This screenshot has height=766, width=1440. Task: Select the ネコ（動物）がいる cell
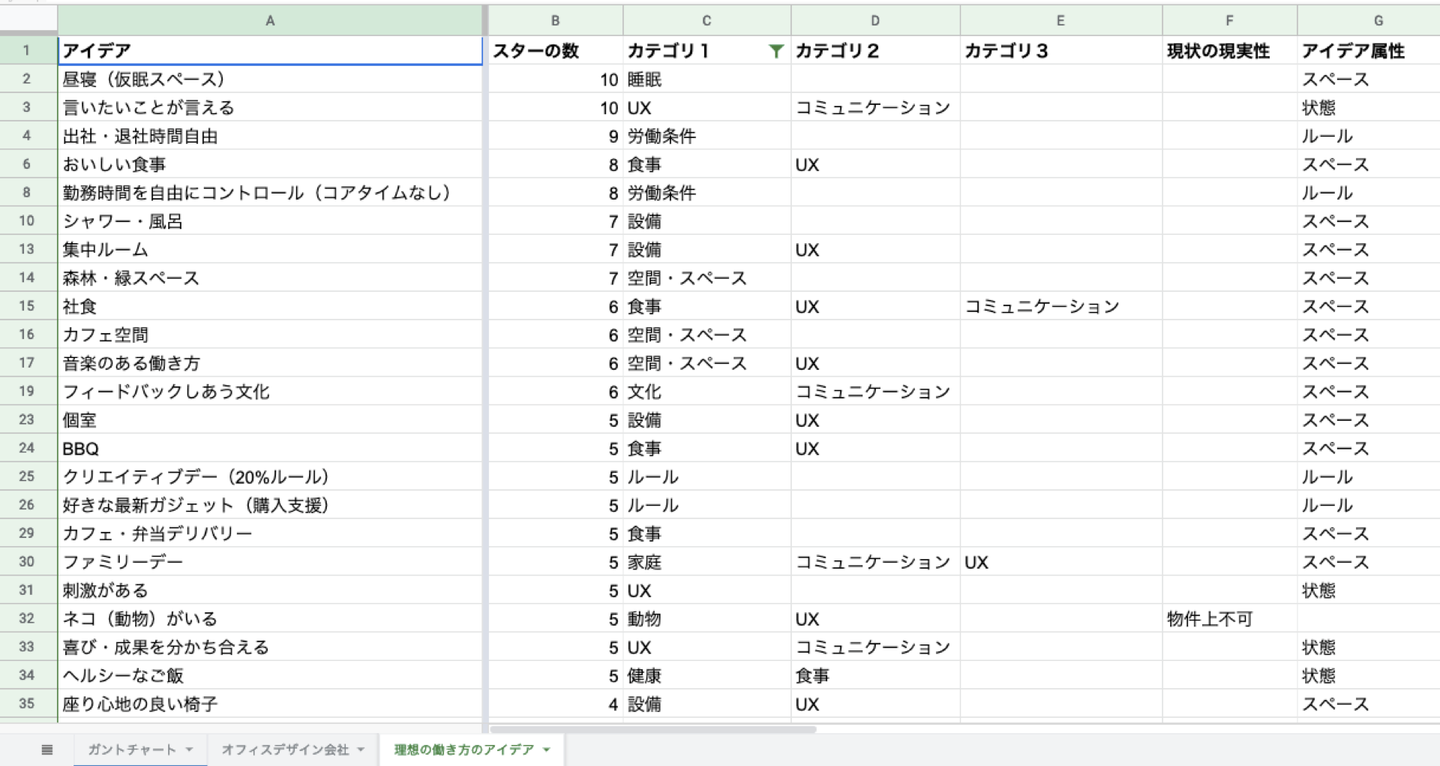270,619
